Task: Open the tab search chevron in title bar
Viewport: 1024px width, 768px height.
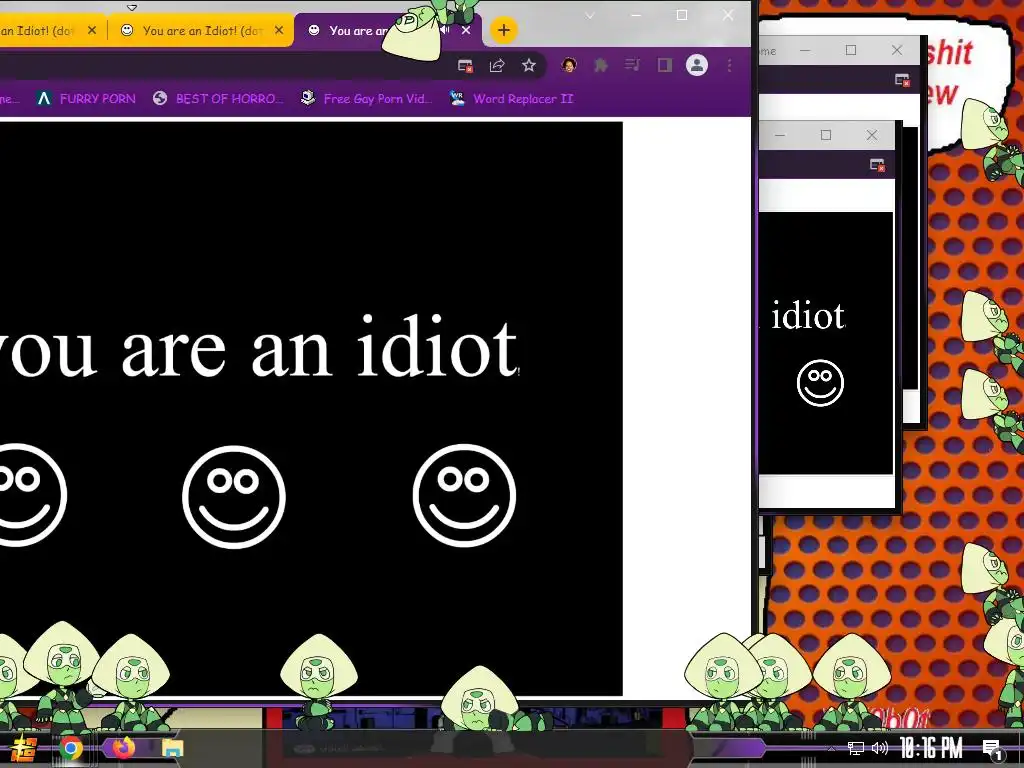Action: click(x=589, y=15)
